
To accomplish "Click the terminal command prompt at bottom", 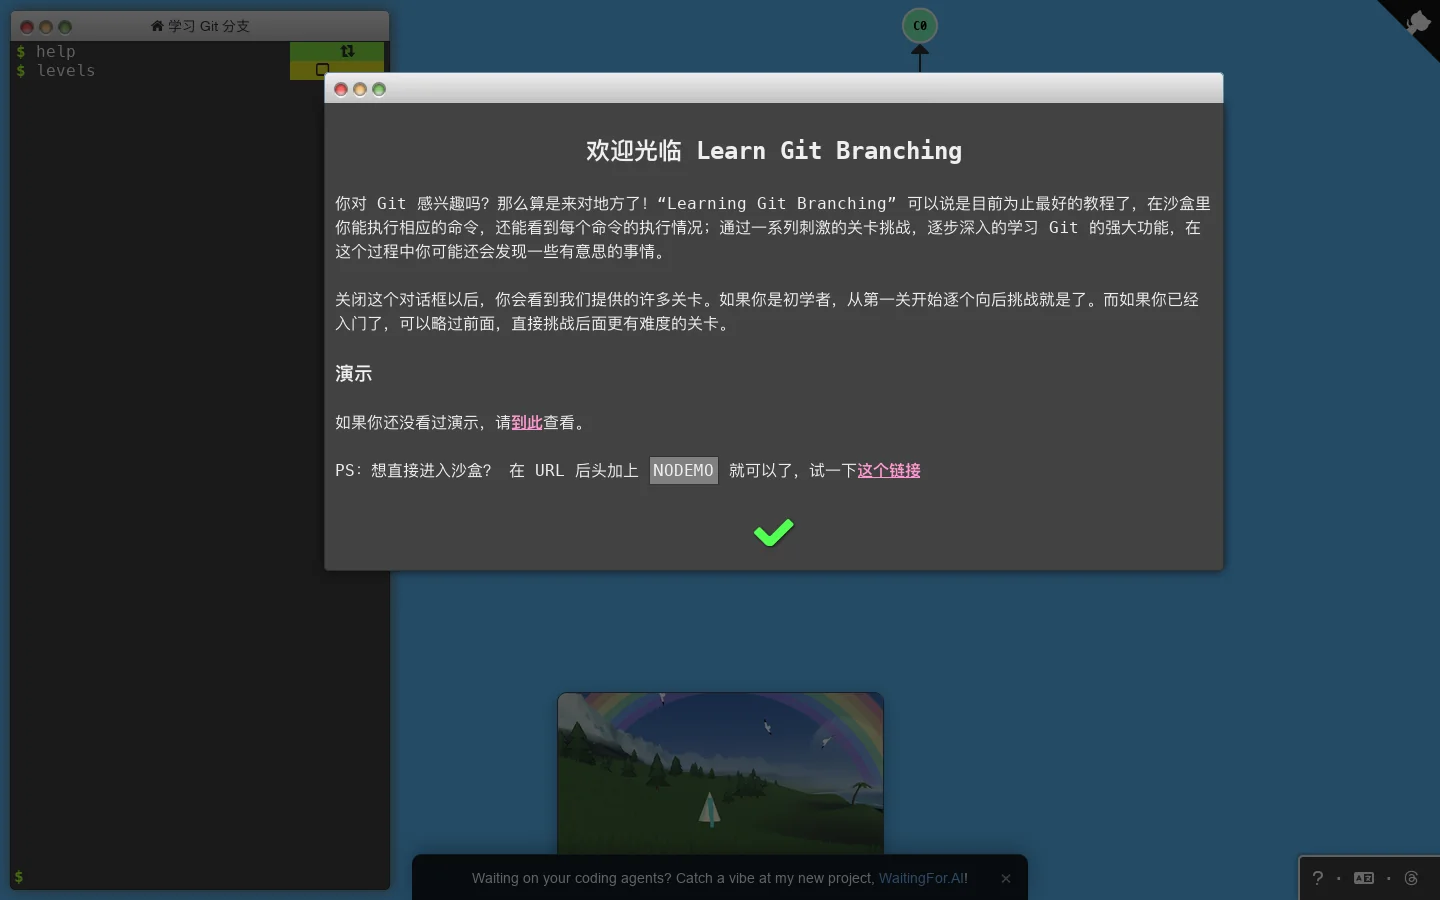I will point(18,877).
